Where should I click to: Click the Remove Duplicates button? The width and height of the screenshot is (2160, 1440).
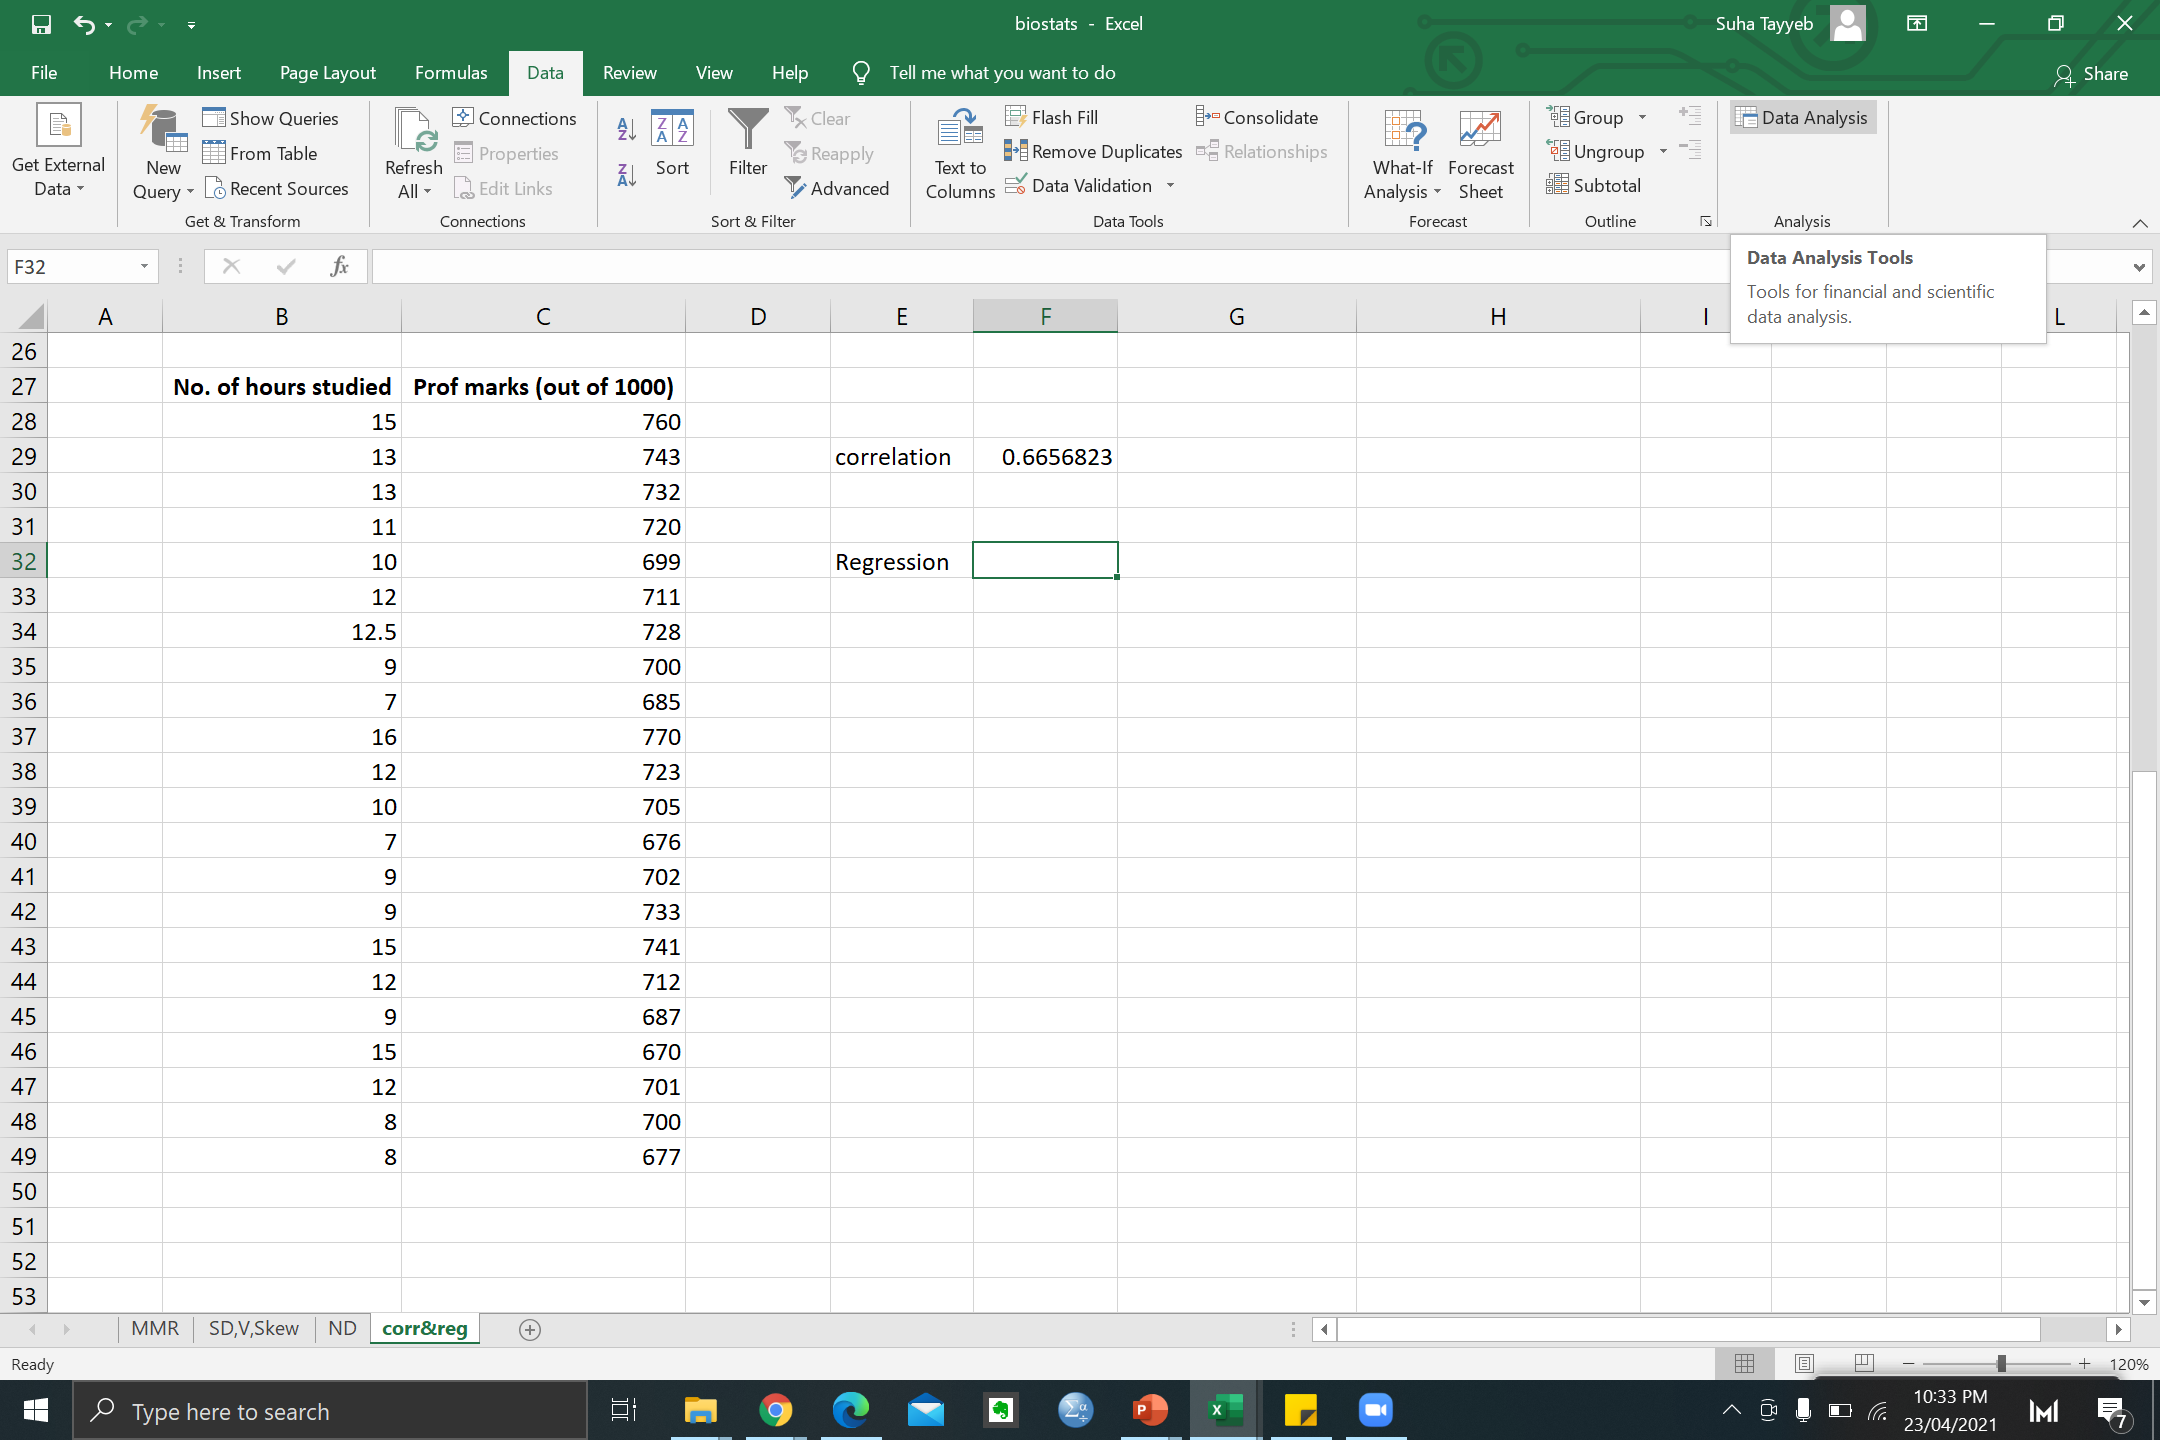(1094, 152)
